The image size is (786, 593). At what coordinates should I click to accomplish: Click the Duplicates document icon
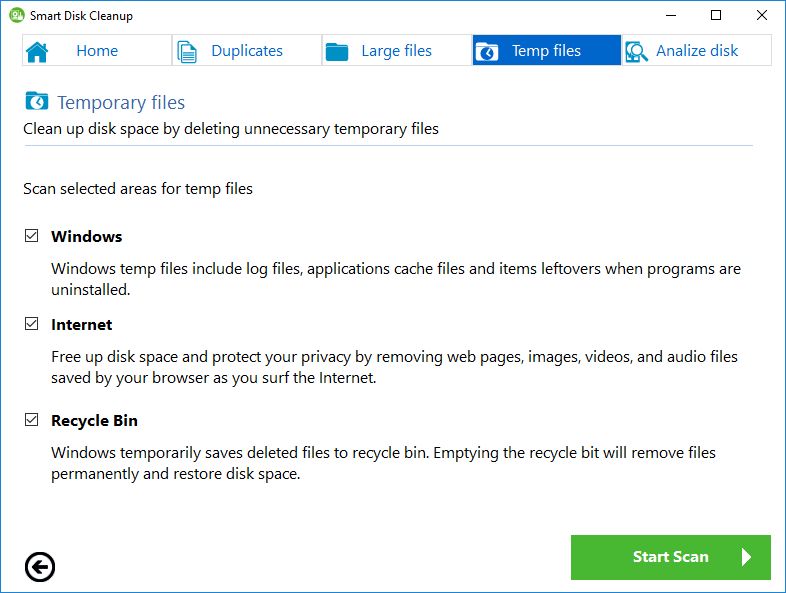pyautogui.click(x=187, y=51)
